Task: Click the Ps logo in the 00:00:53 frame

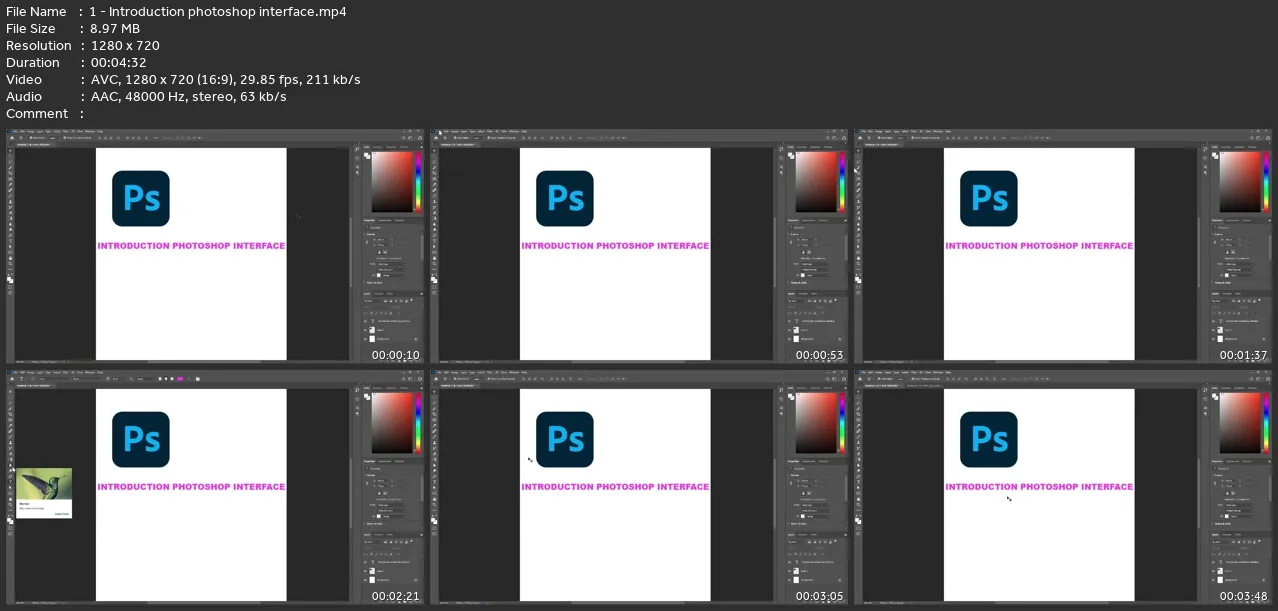Action: click(x=565, y=198)
